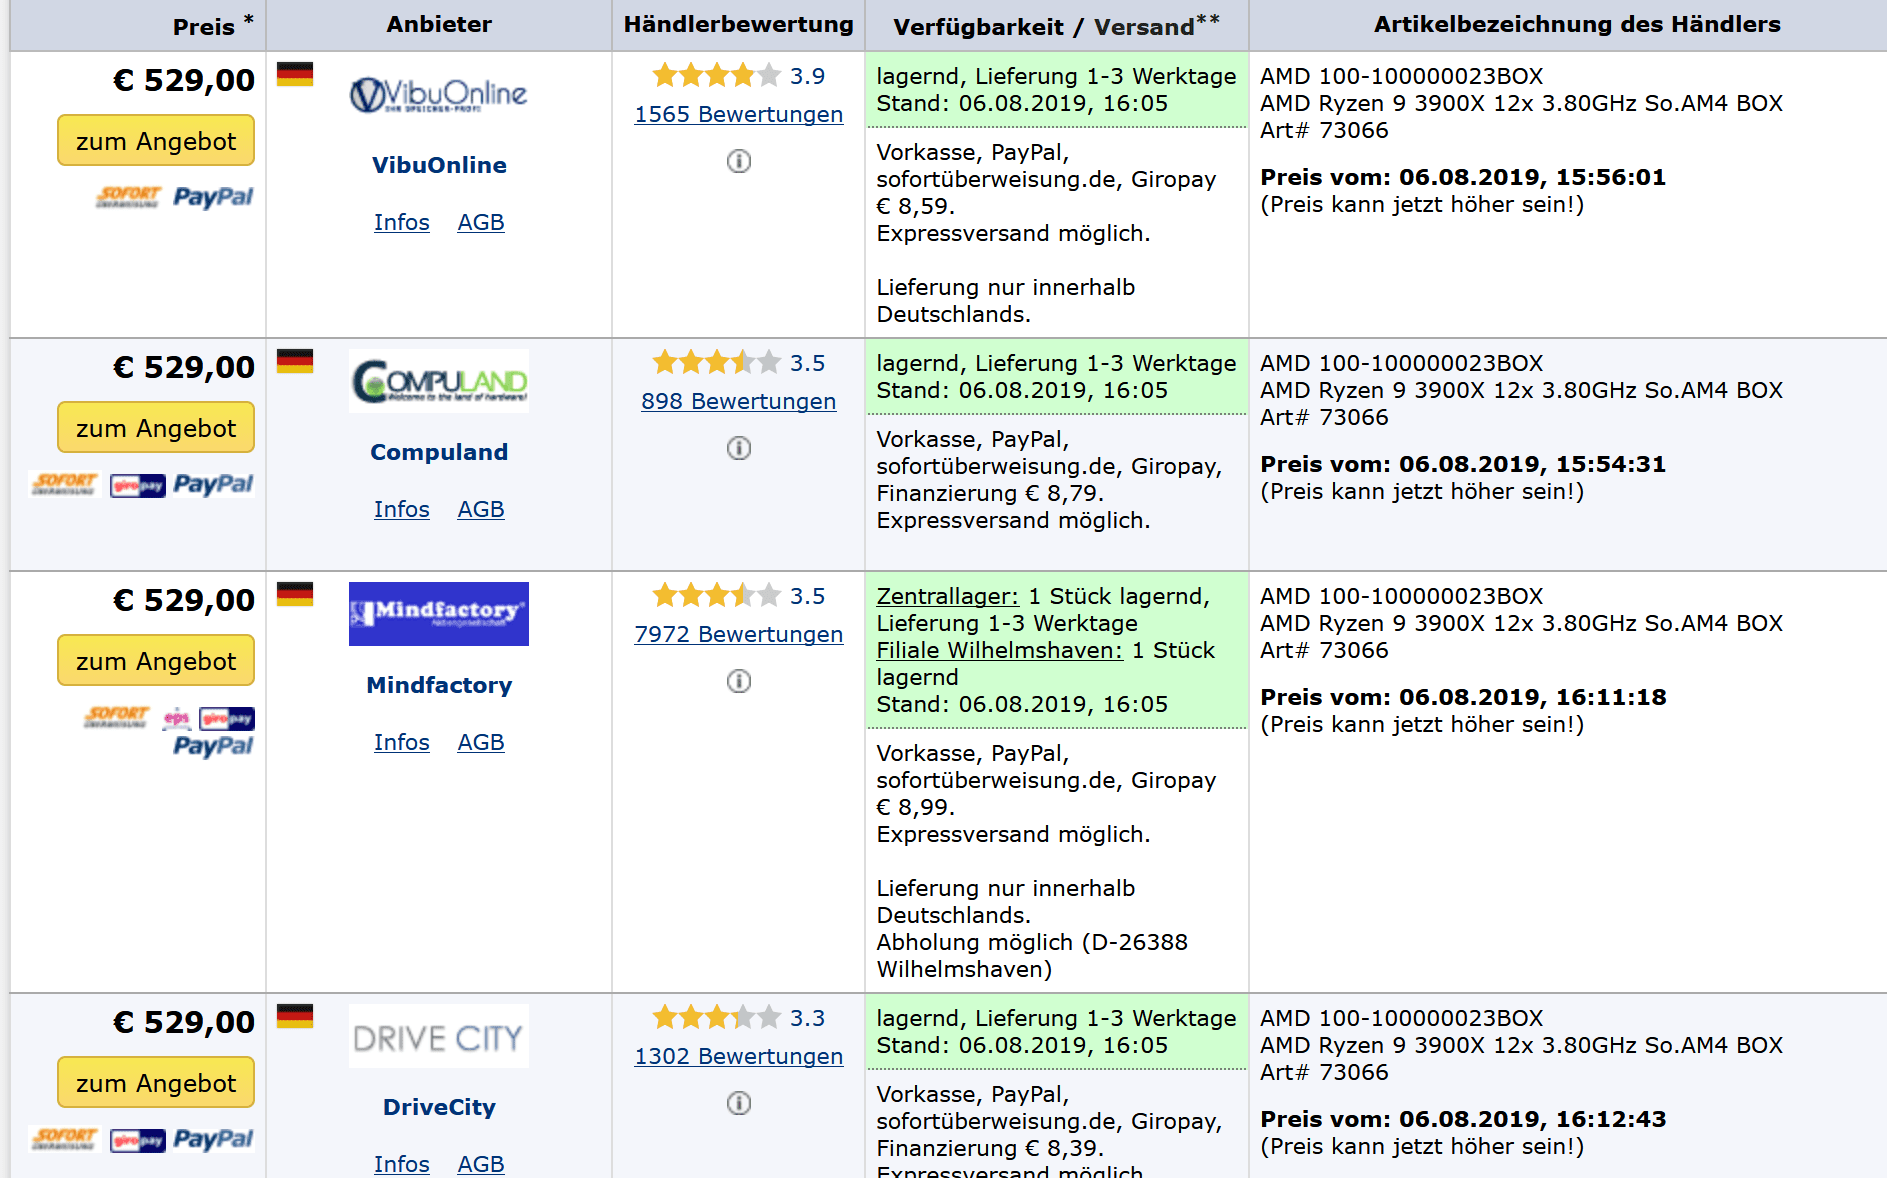Screen dimensions: 1887x1178
Task: Click the Drive City shop logo
Action: [x=439, y=1037]
